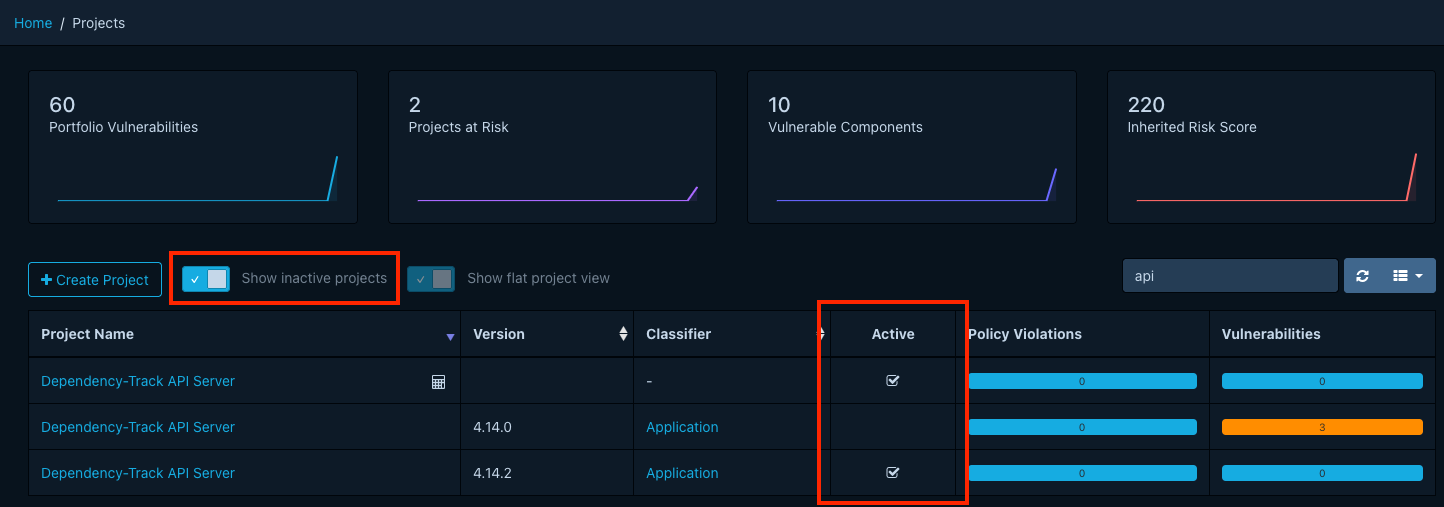Open Dependency-Track API Server without version
This screenshot has width=1444, height=507.
pos(138,381)
